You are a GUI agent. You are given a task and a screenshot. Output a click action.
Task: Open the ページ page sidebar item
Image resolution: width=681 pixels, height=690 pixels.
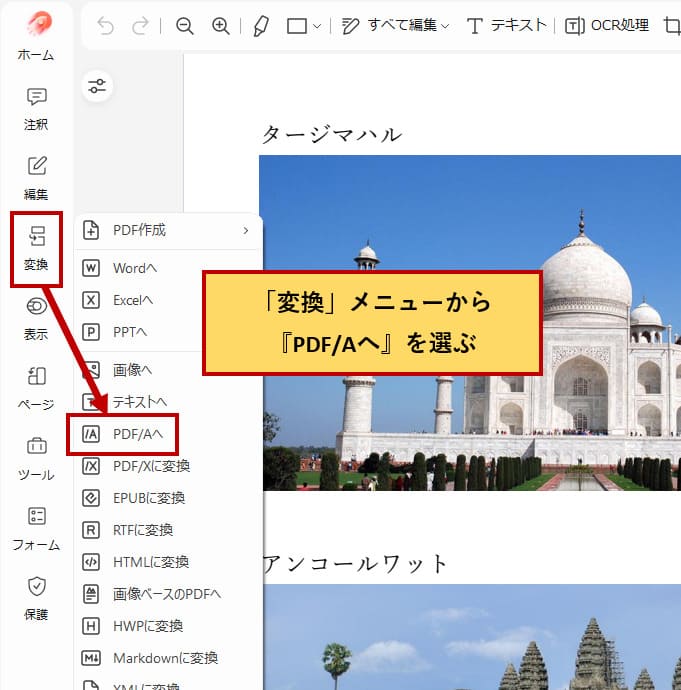click(x=36, y=389)
